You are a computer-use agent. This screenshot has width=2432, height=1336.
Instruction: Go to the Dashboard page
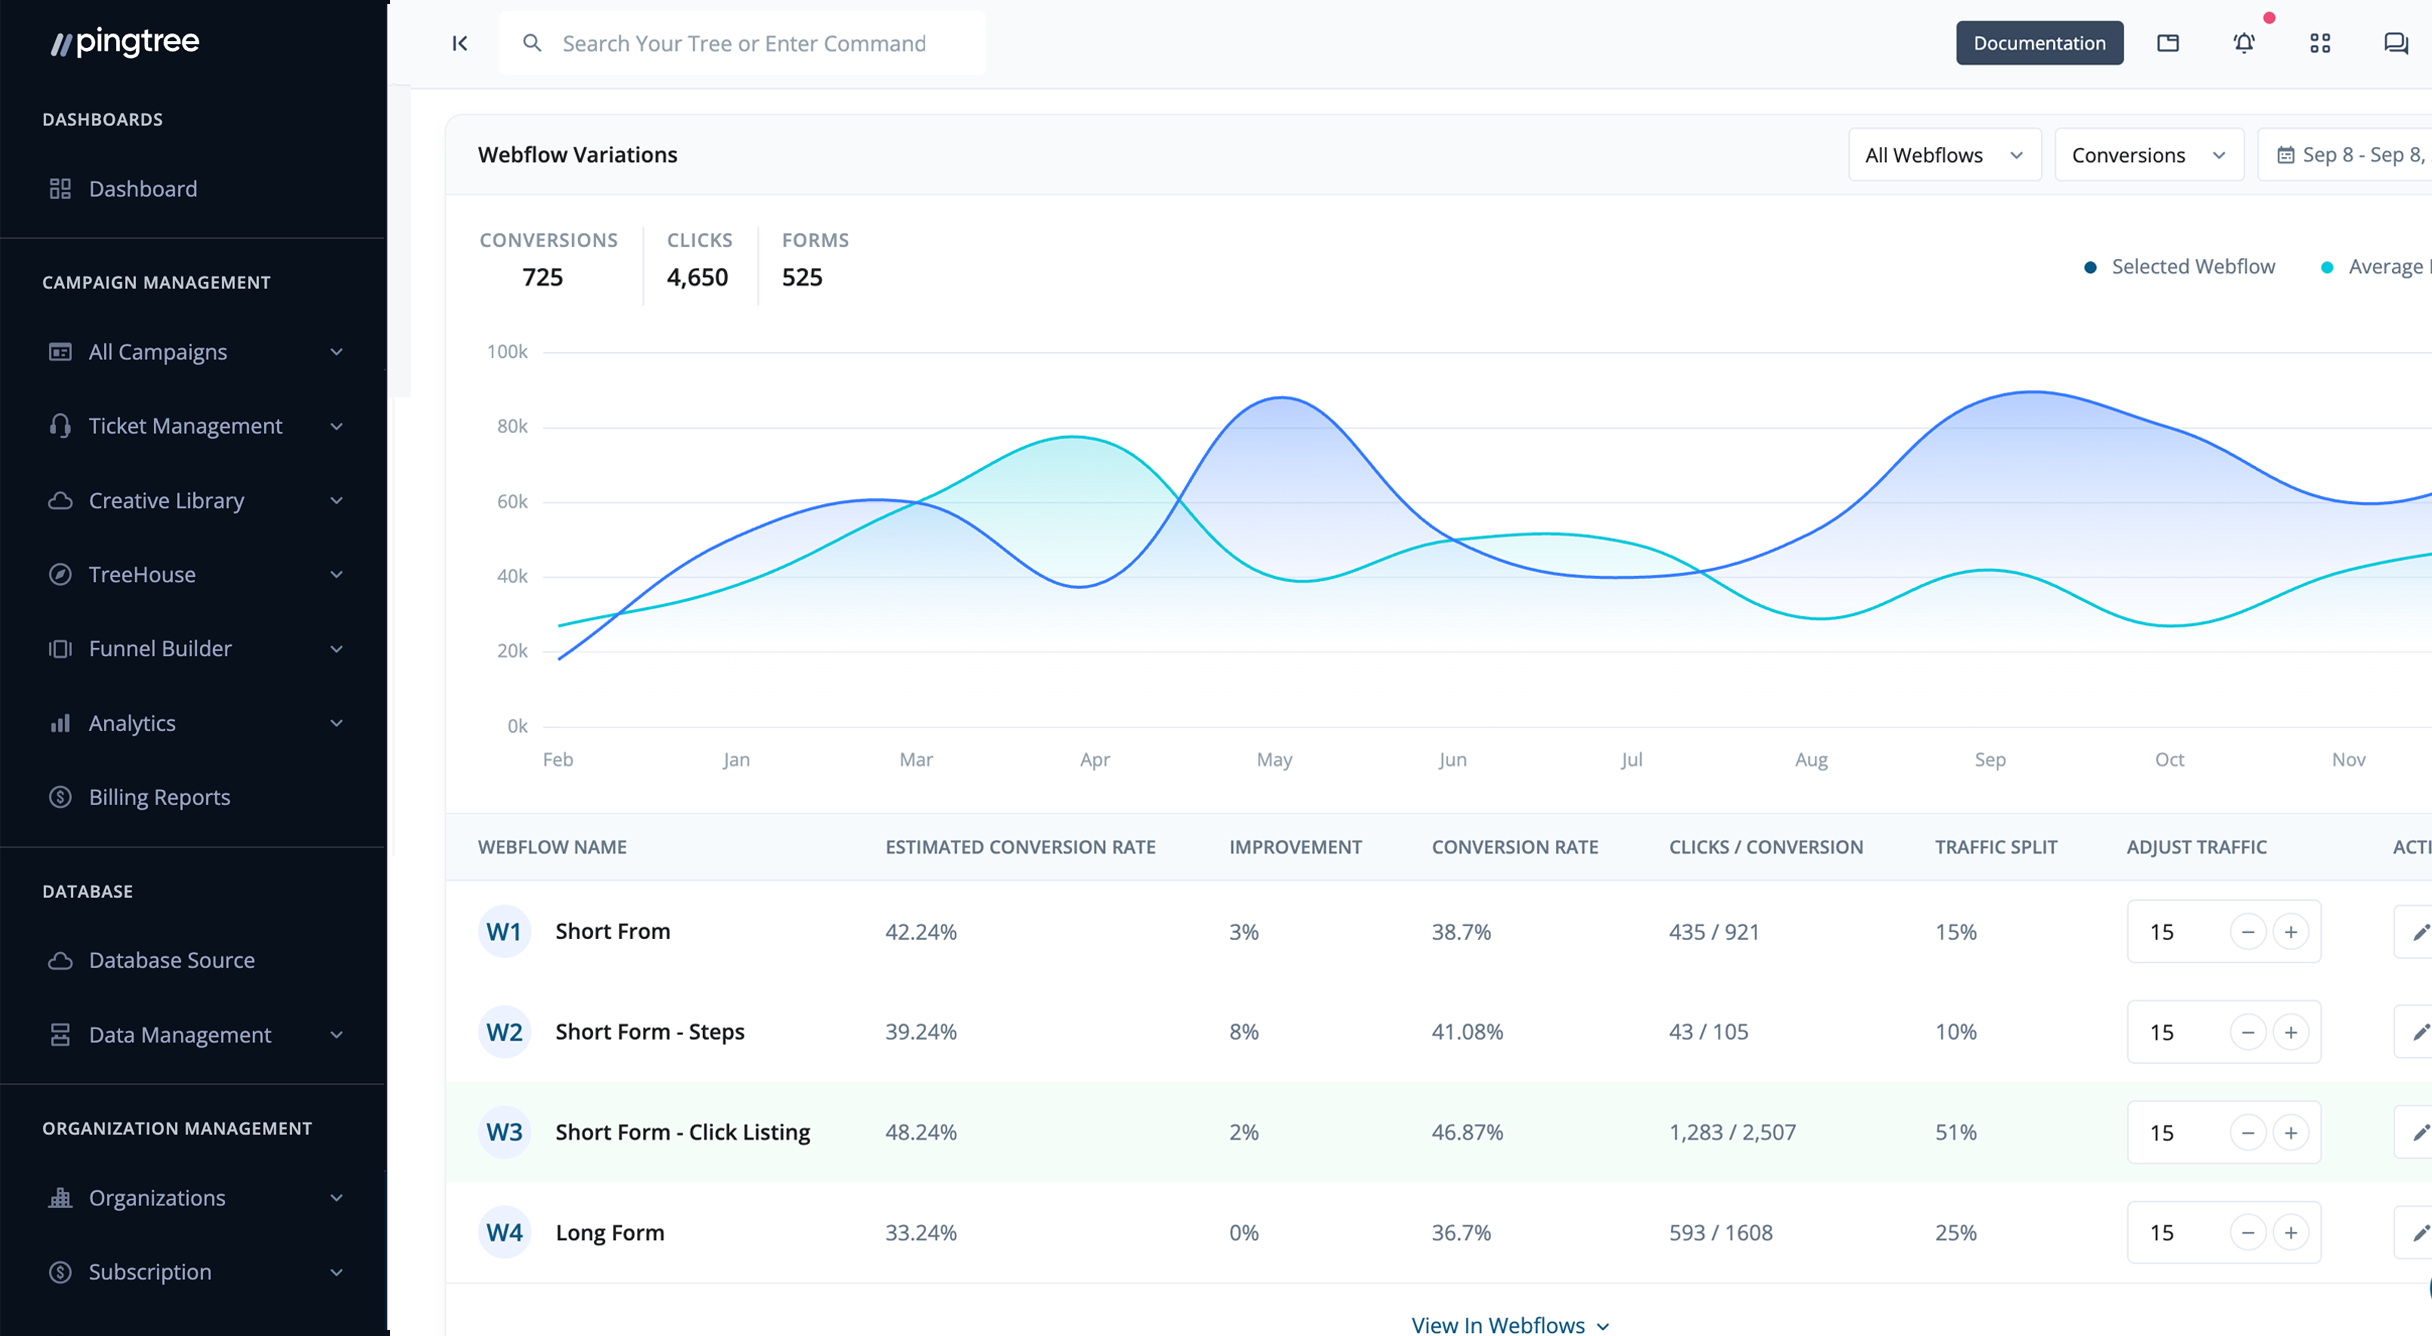click(x=142, y=189)
